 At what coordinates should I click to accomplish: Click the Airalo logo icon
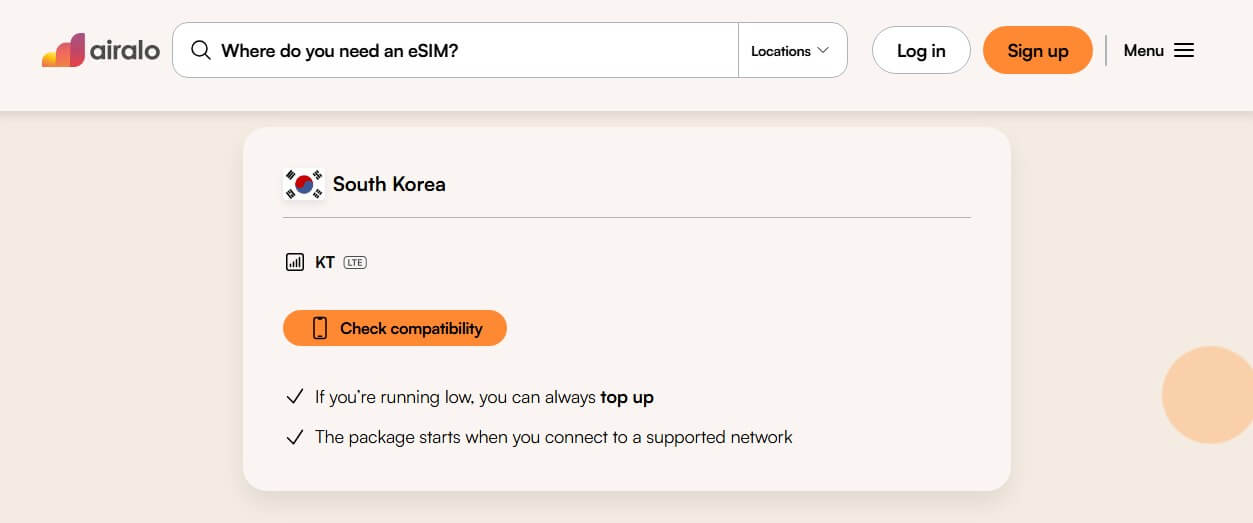point(63,50)
